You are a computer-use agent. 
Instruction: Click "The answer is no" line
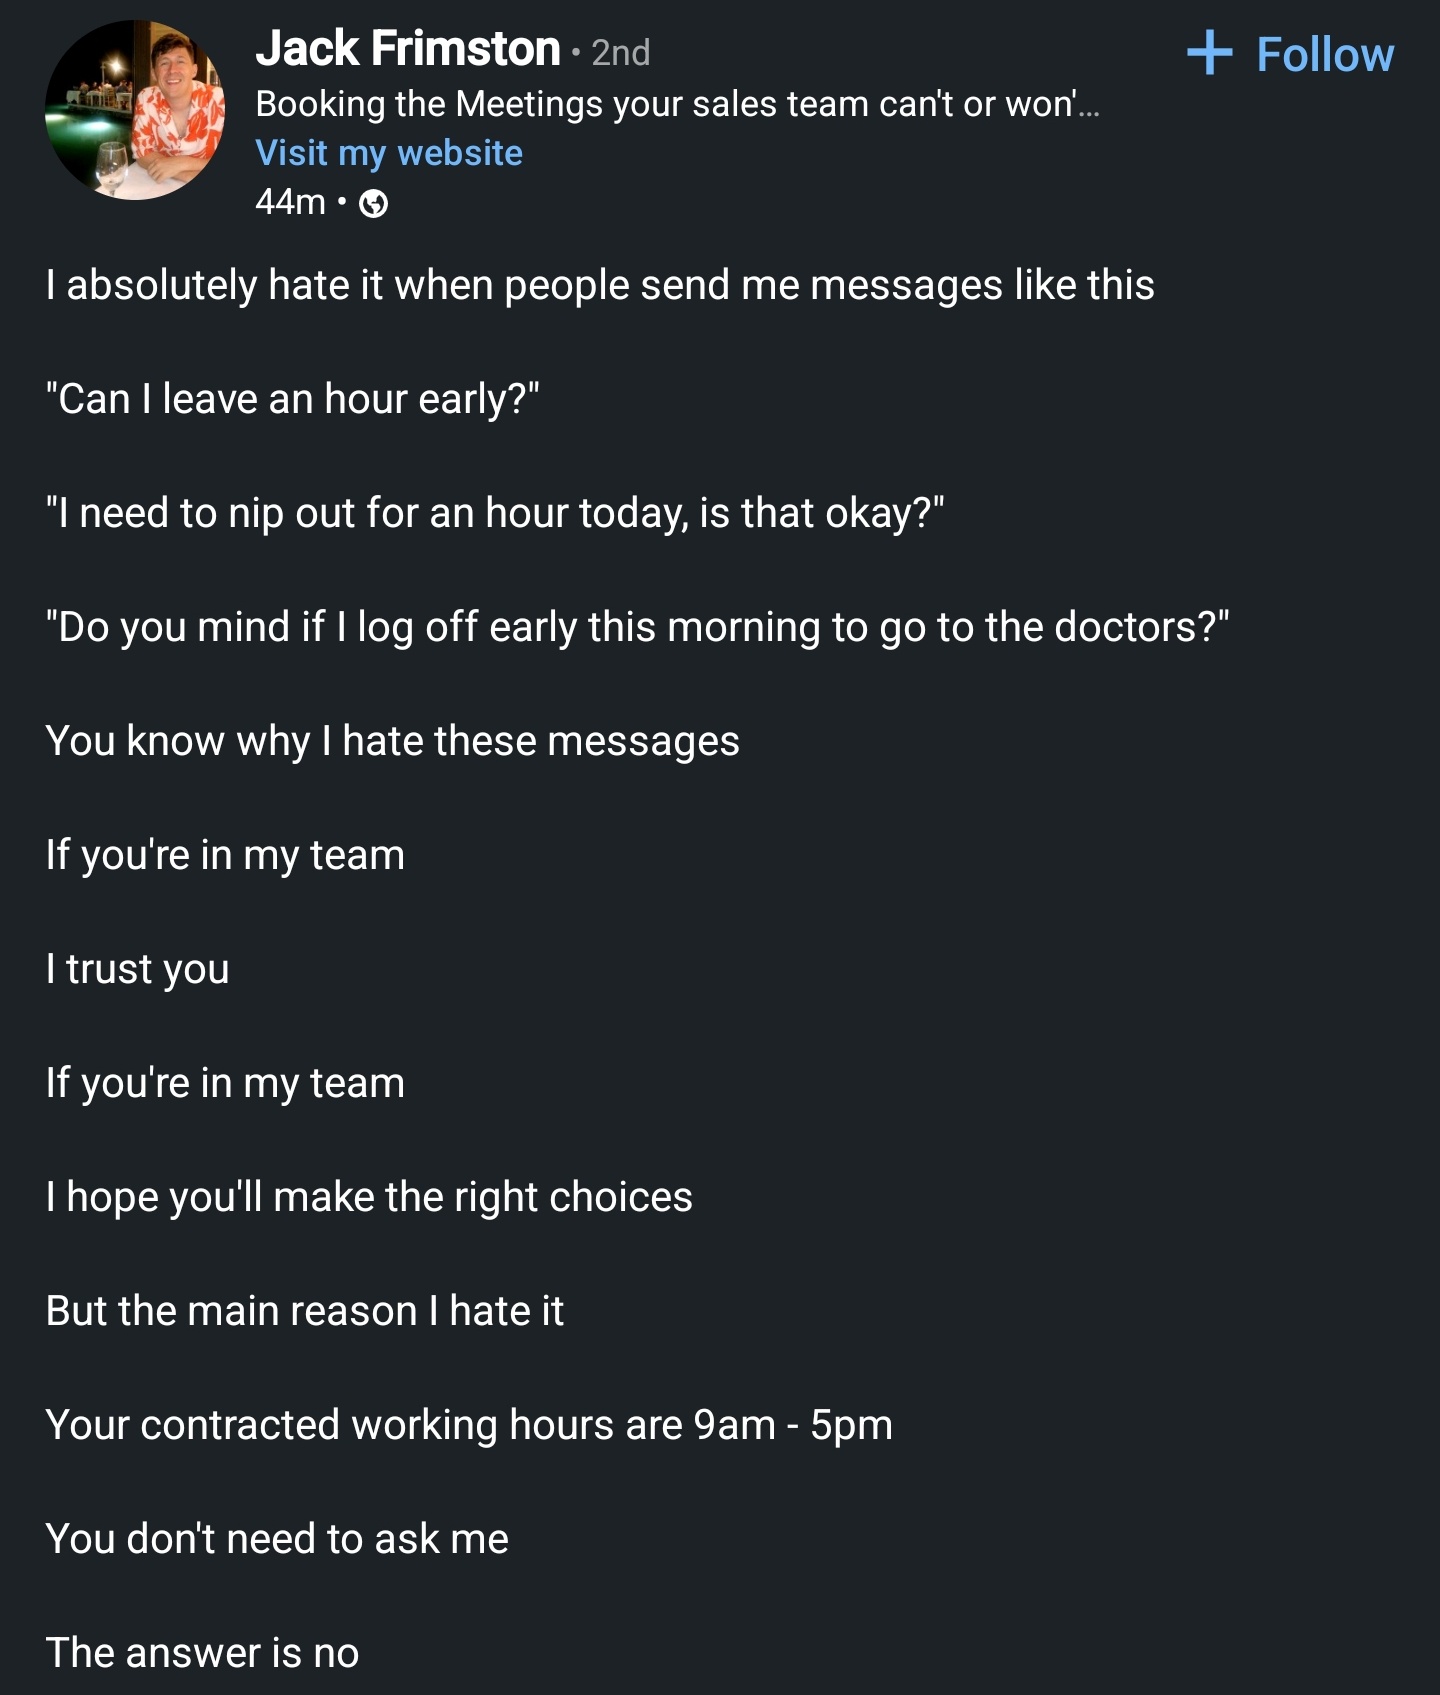202,1653
